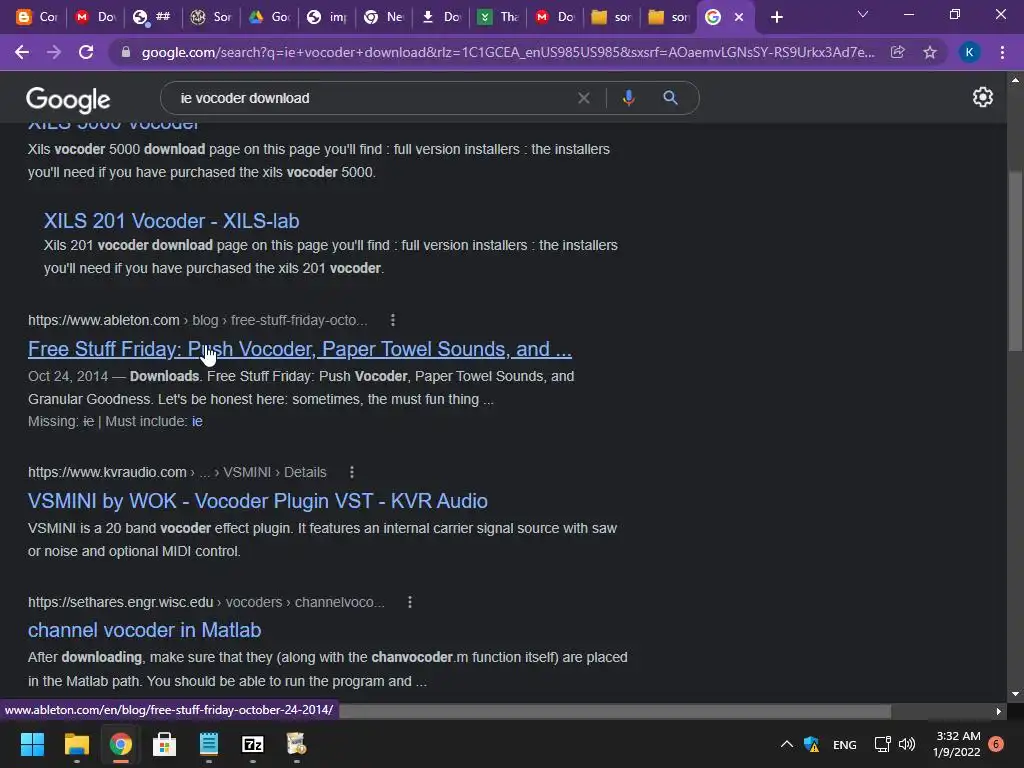Open 7-Zip from taskbar
The image size is (1024, 768).
[253, 744]
